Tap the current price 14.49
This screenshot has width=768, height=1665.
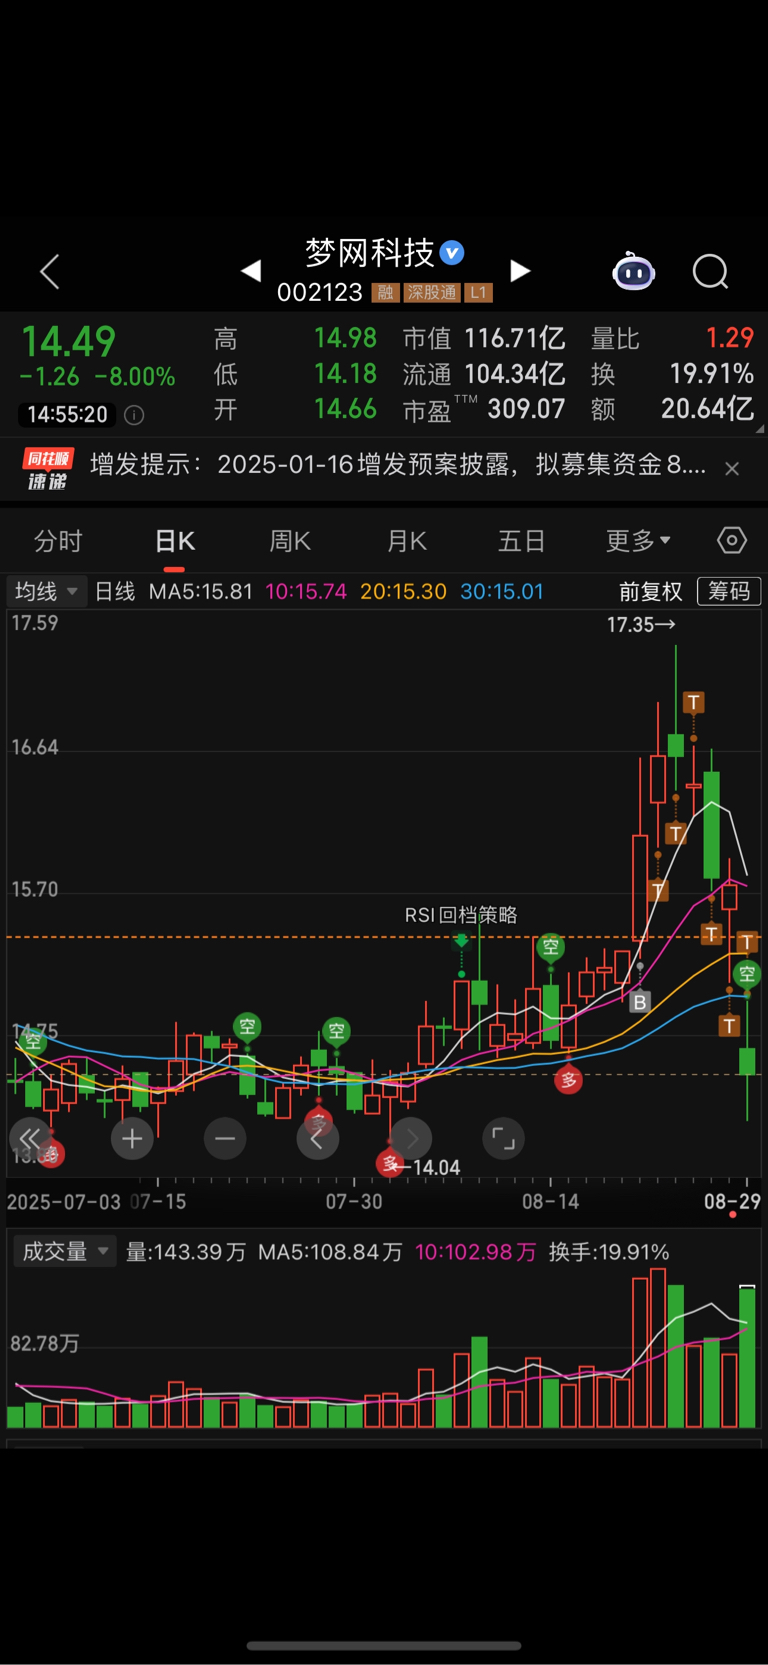pyautogui.click(x=69, y=341)
